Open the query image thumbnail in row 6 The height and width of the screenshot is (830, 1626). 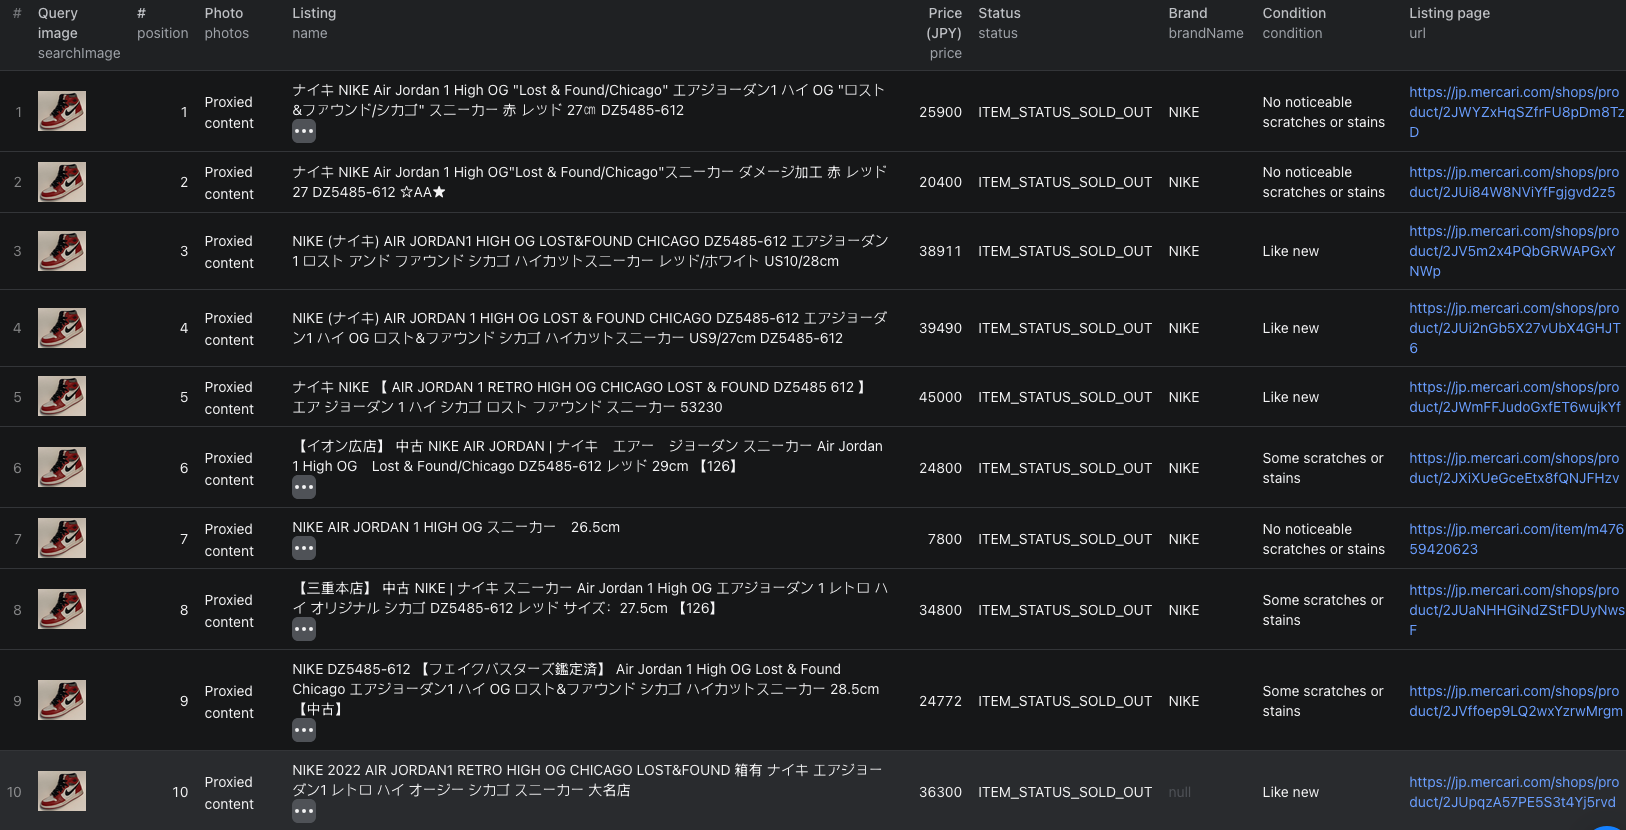pyautogui.click(x=62, y=467)
